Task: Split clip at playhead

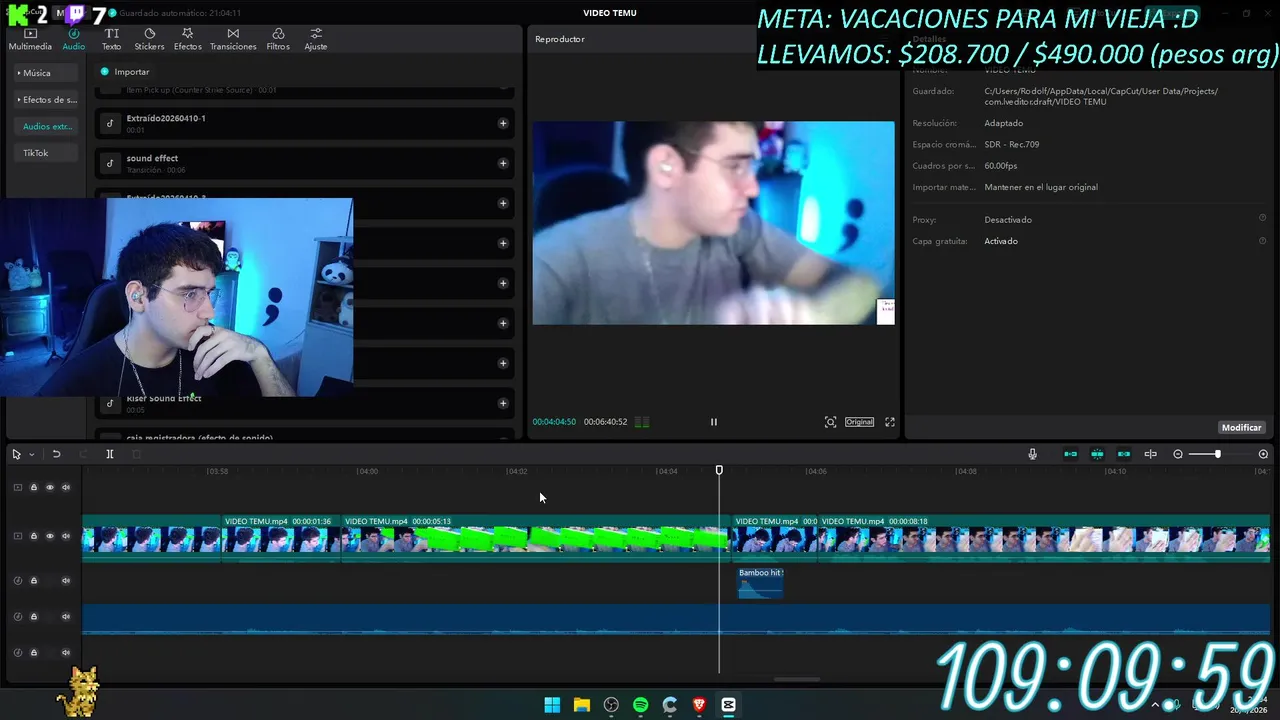Action: pyautogui.click(x=110, y=454)
